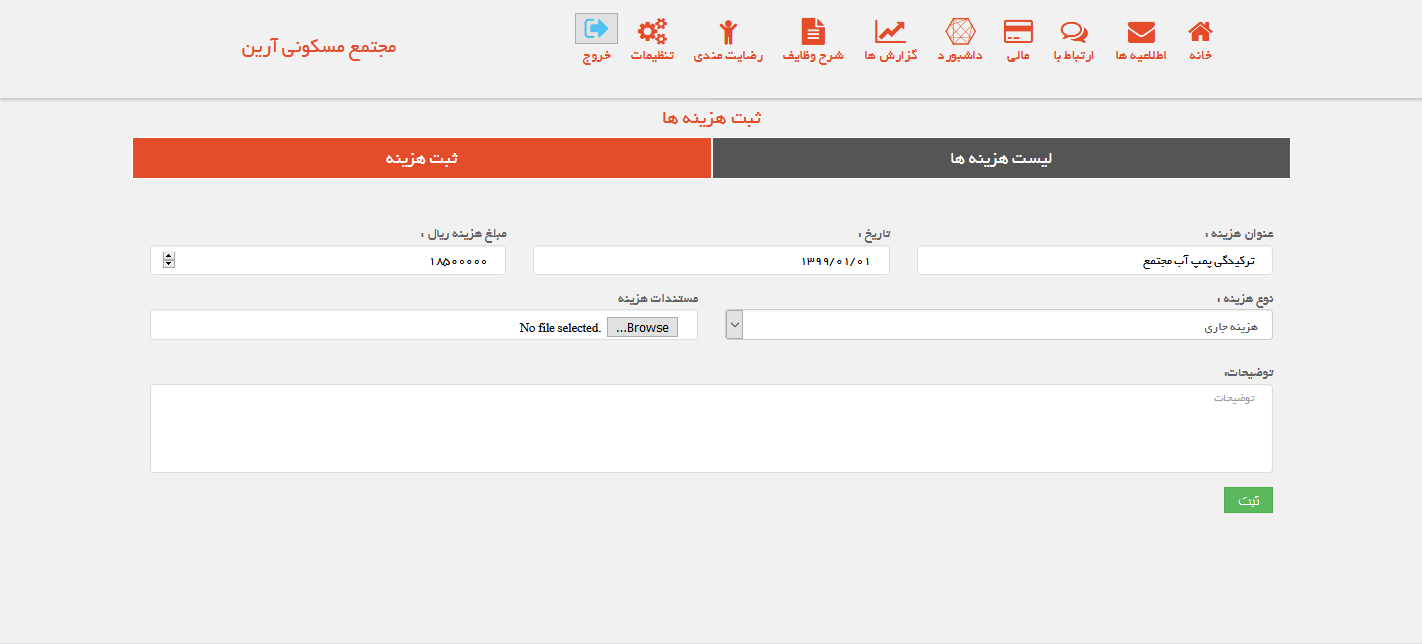Switch to the لیست هزینه ها tab
The height and width of the screenshot is (644, 1422).
tap(1001, 158)
